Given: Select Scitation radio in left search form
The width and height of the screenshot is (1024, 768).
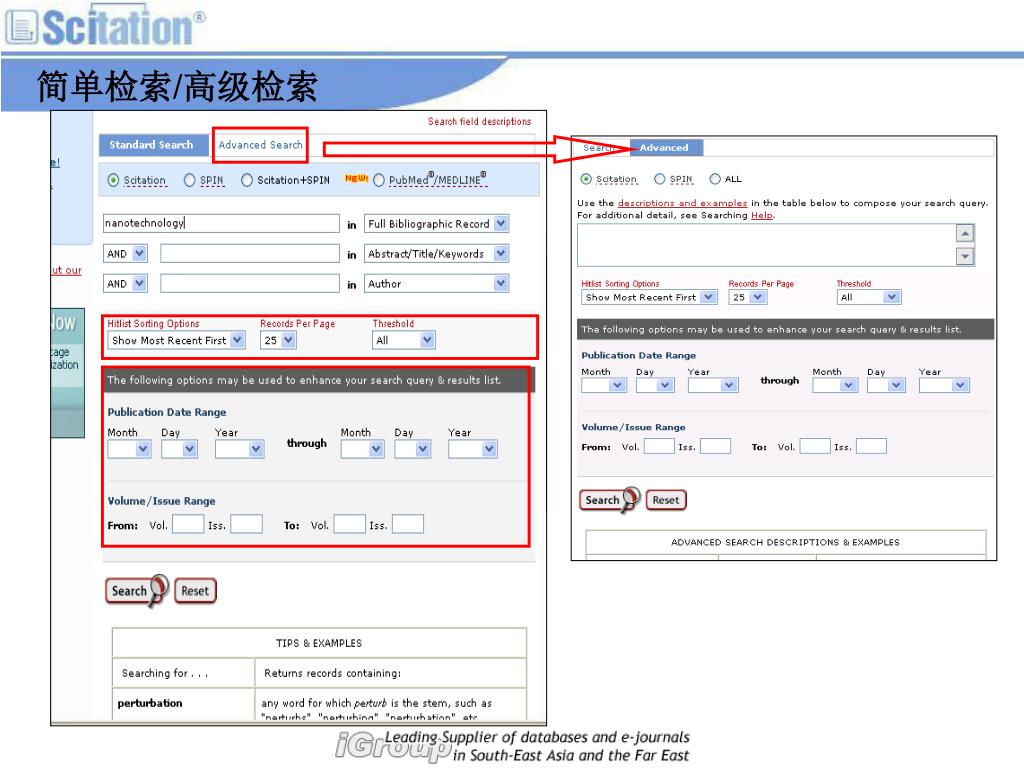Looking at the screenshot, I should pos(114,180).
